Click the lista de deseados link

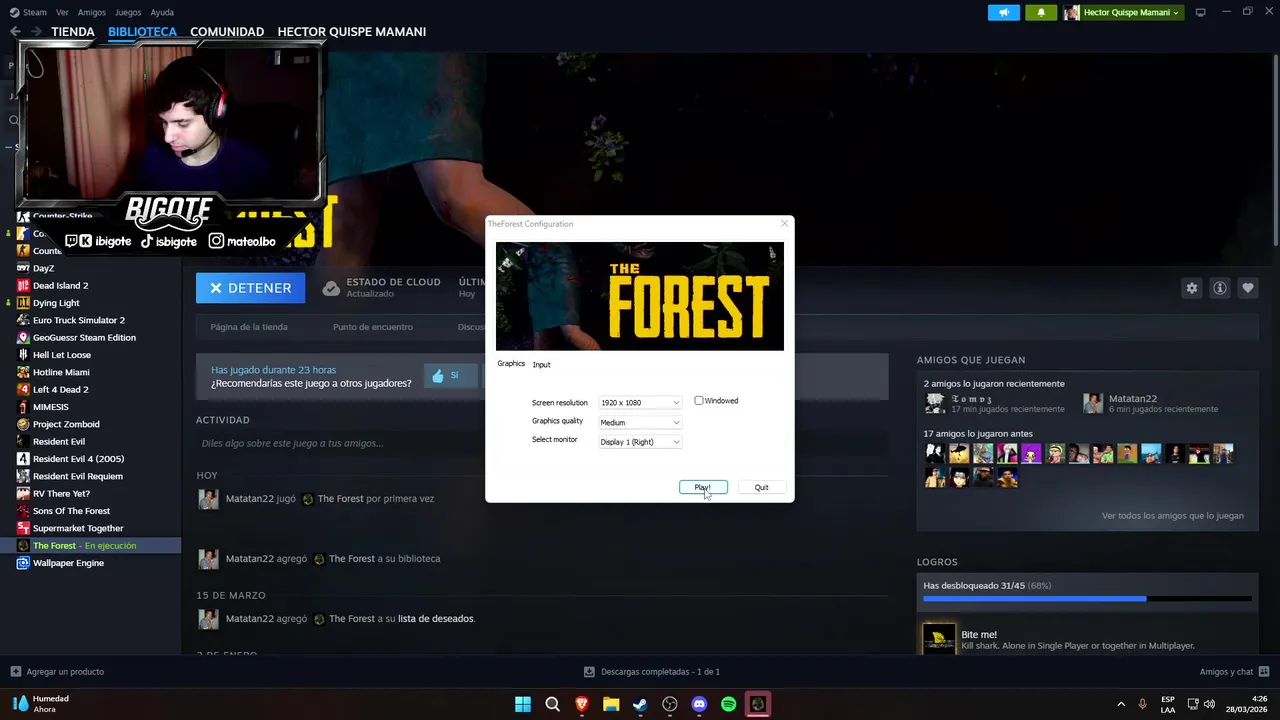436,619
